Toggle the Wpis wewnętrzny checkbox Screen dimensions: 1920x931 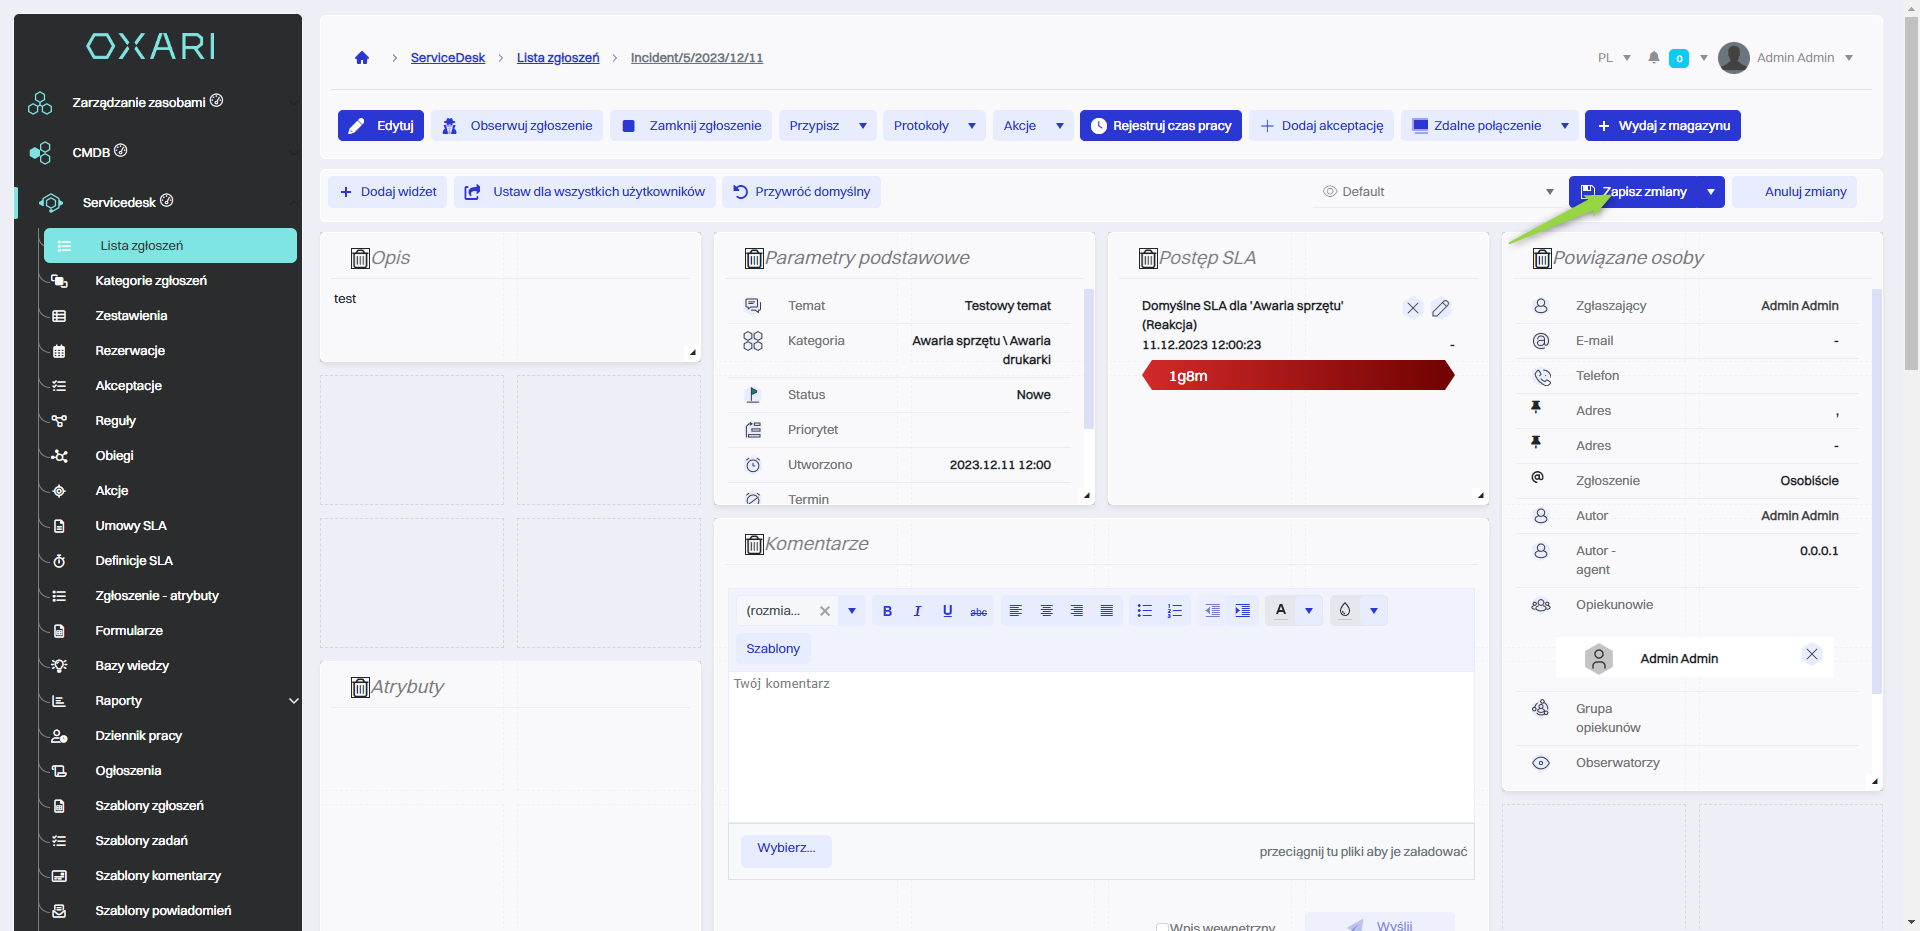[x=1162, y=927]
